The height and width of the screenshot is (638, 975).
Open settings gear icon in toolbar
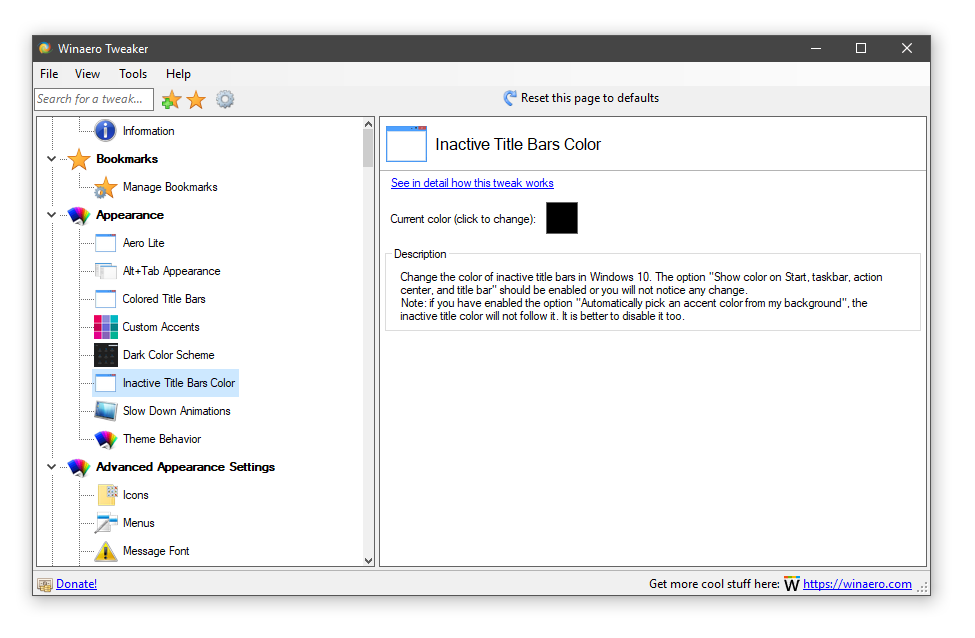[225, 99]
